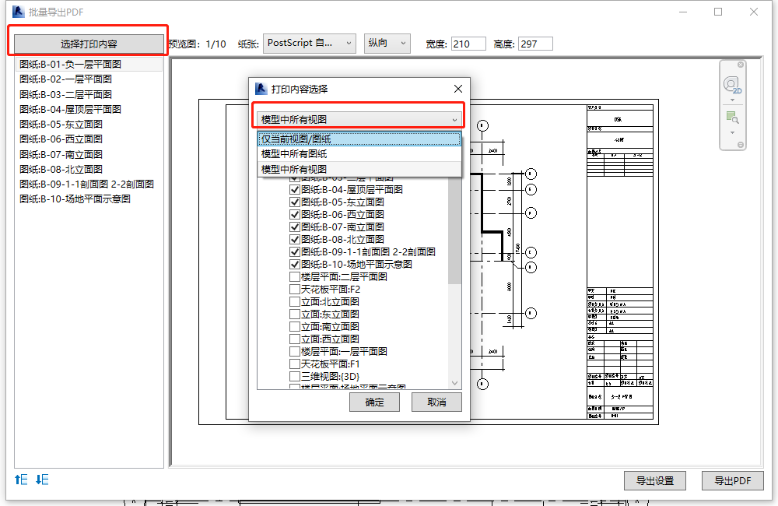The width and height of the screenshot is (778, 506).
Task: Uncheck 图纸:B-10-场地平面示意图 checkbox
Action: tap(295, 264)
